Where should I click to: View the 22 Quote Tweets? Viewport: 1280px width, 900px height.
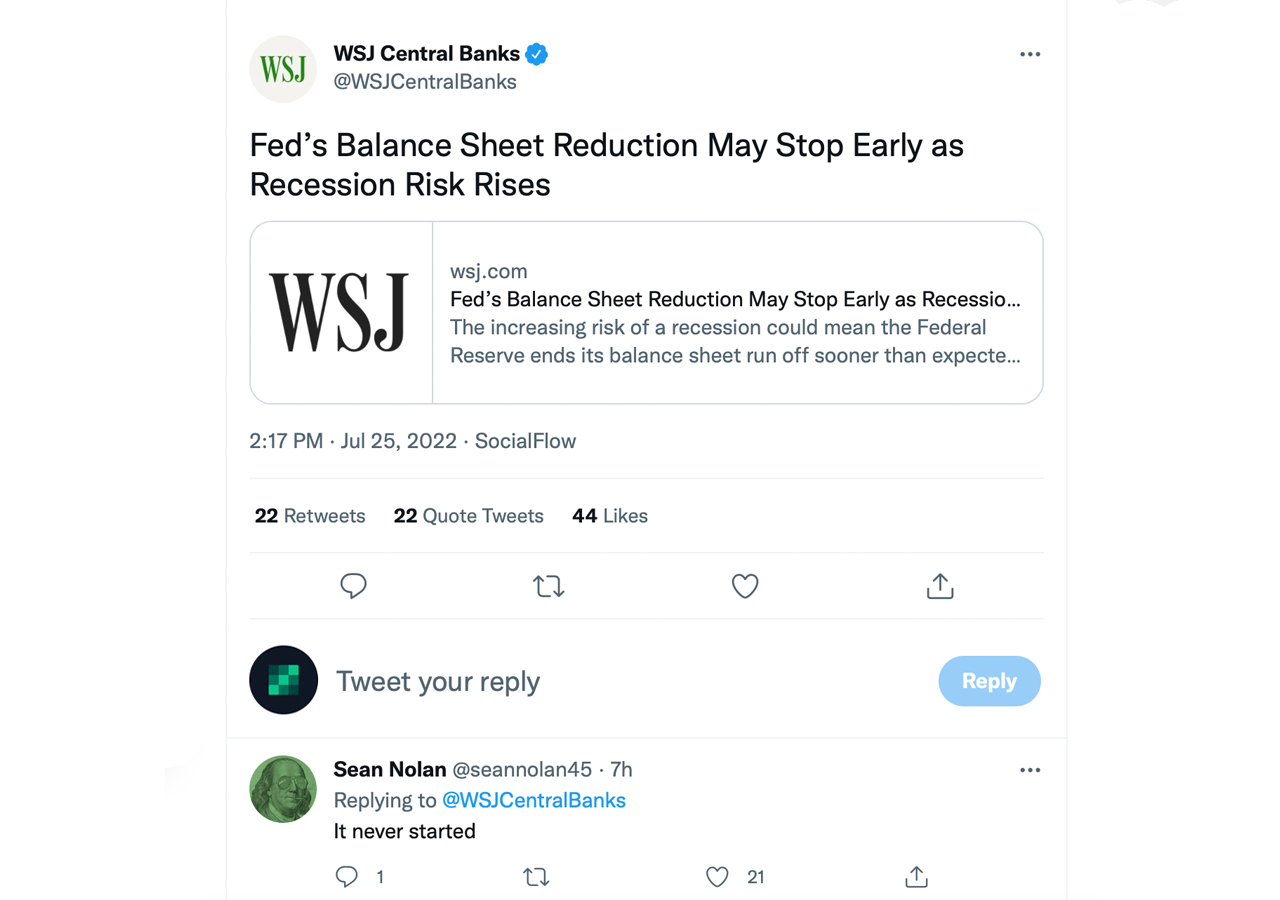[468, 515]
